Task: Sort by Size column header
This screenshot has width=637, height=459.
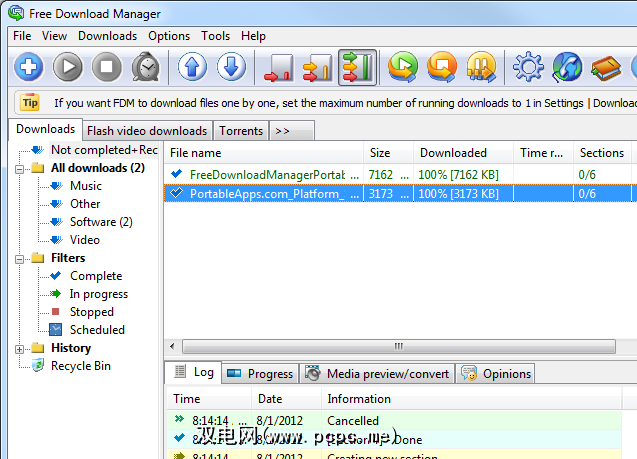Action: click(388, 153)
